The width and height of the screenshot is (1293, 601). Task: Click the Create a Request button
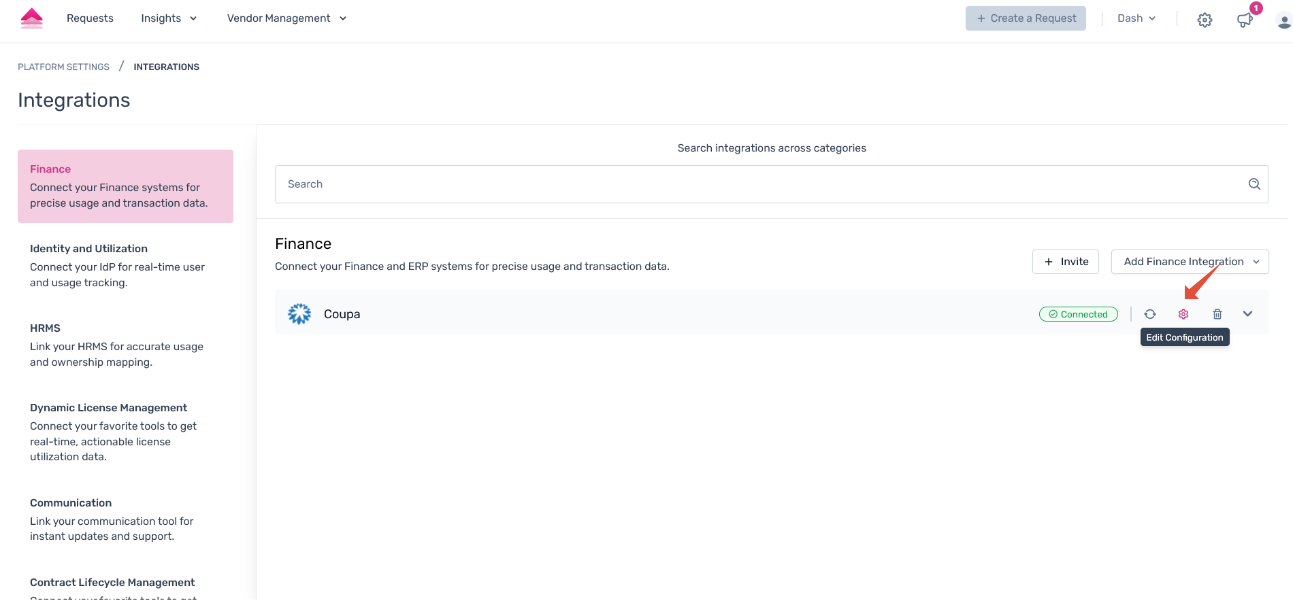click(1025, 17)
